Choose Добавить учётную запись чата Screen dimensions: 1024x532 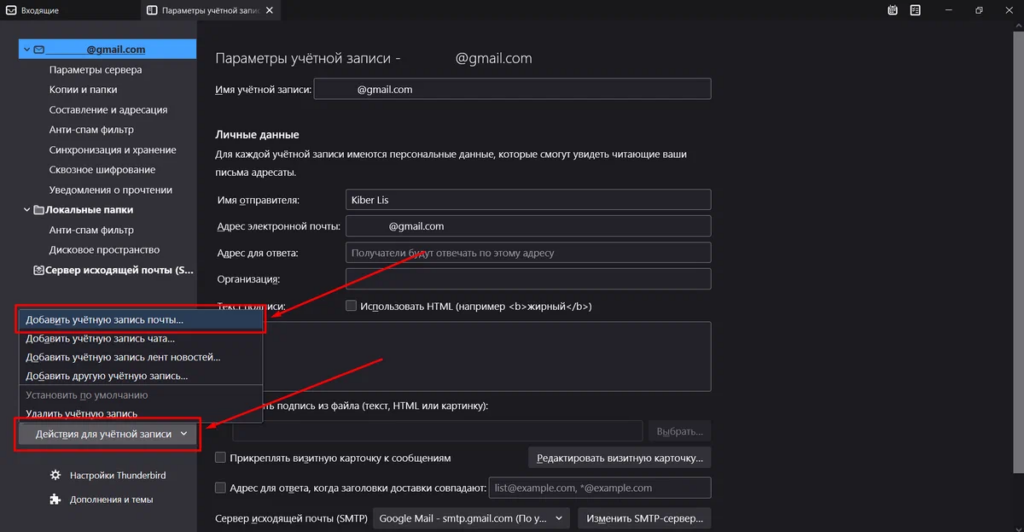140,339
